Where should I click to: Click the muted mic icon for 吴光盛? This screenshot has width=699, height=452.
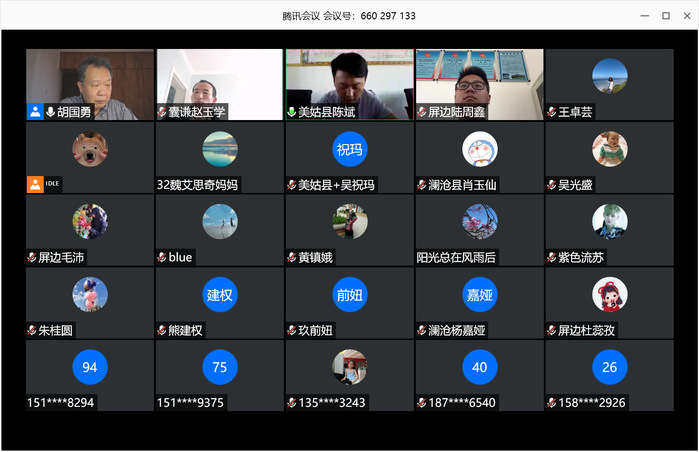[552, 185]
